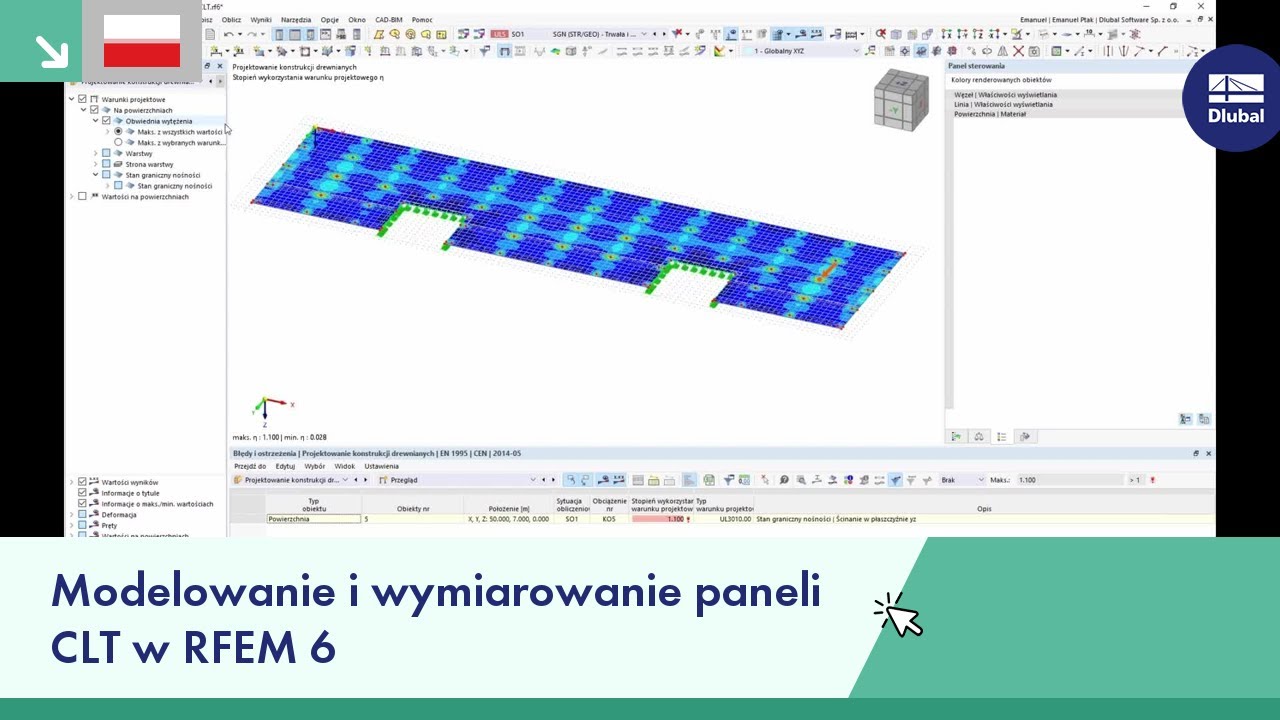Close the results table panel with X
This screenshot has width=1280, height=720.
point(1208,453)
